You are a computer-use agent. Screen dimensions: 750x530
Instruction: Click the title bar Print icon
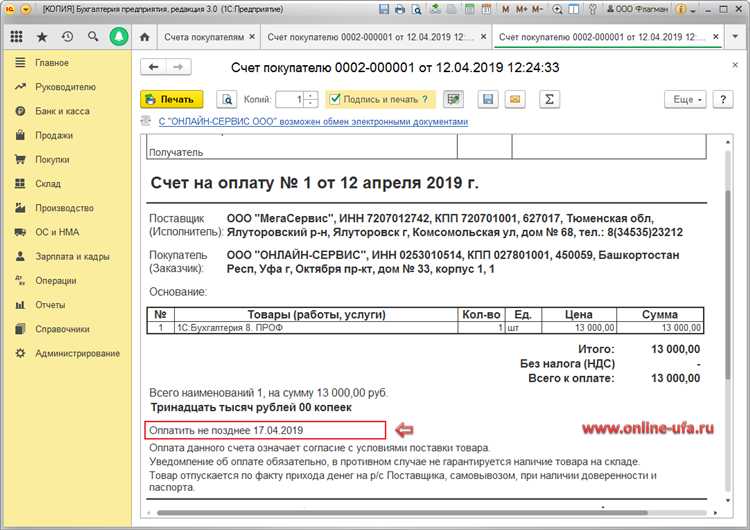tap(400, 9)
